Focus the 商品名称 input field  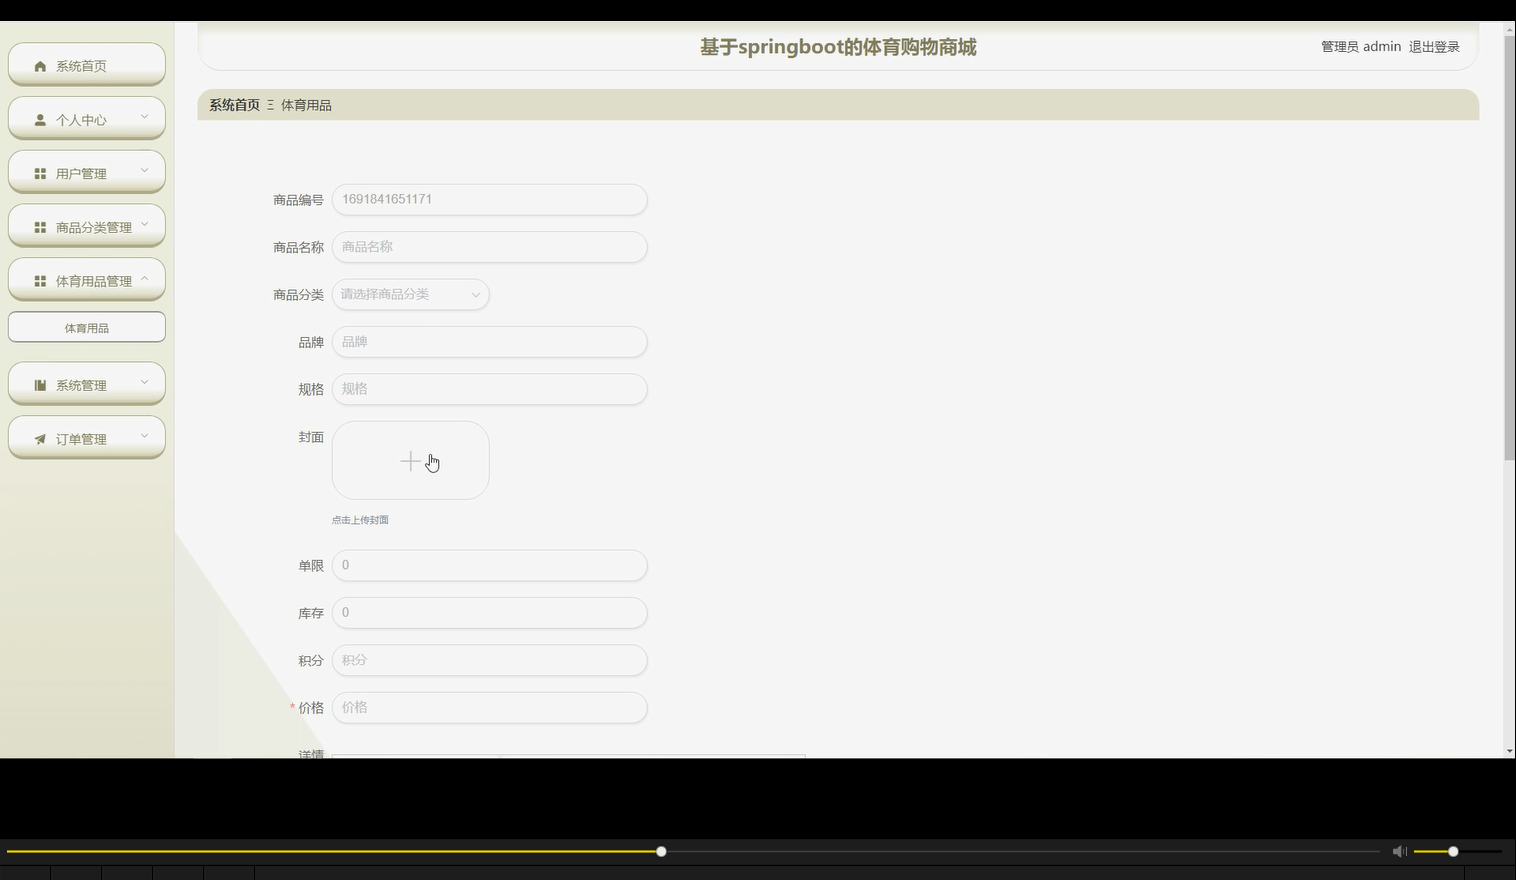[489, 247]
